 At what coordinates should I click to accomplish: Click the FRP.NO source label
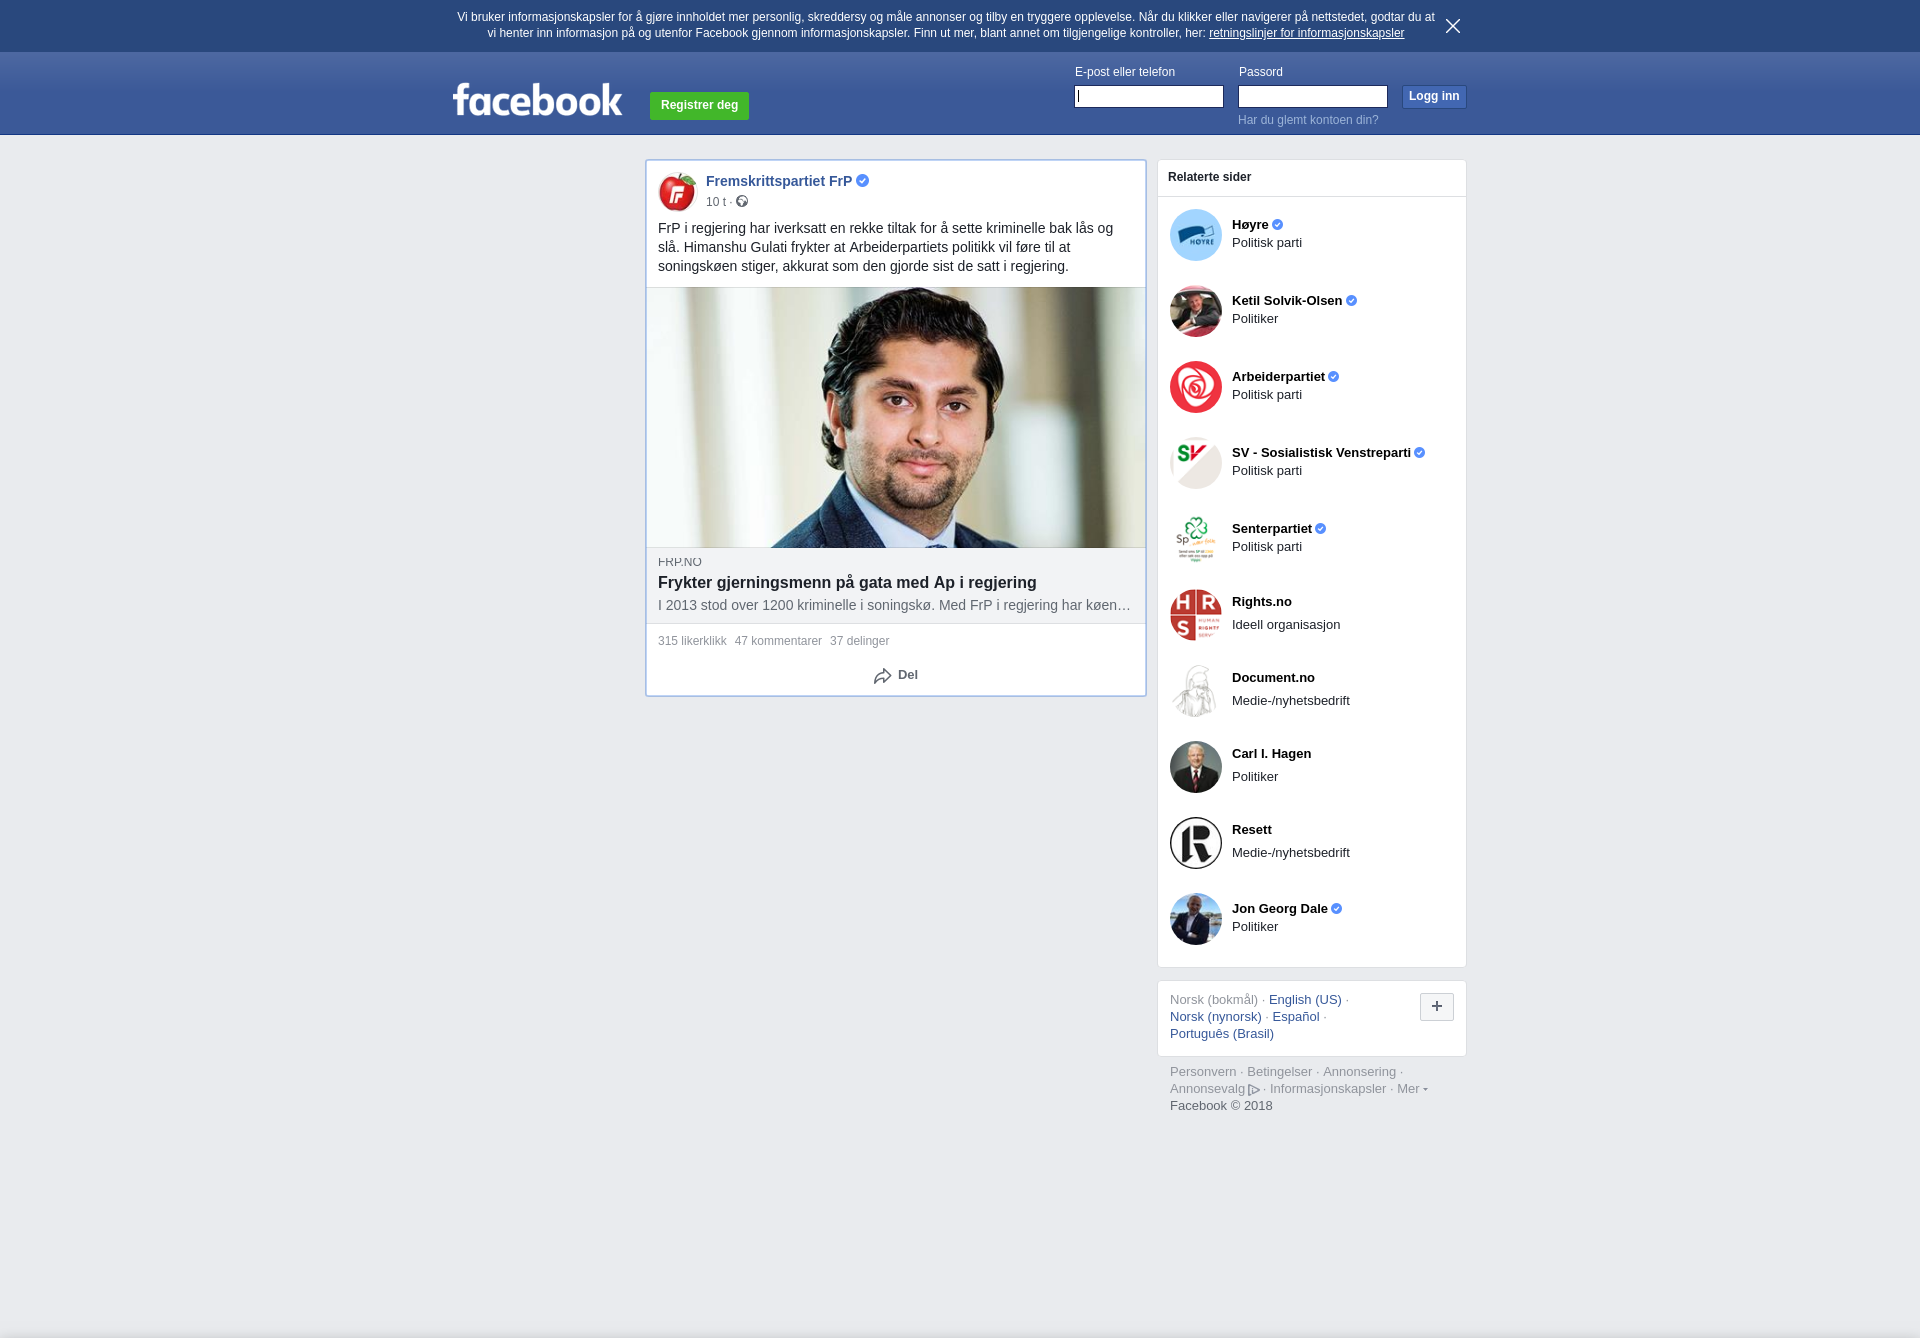(680, 562)
